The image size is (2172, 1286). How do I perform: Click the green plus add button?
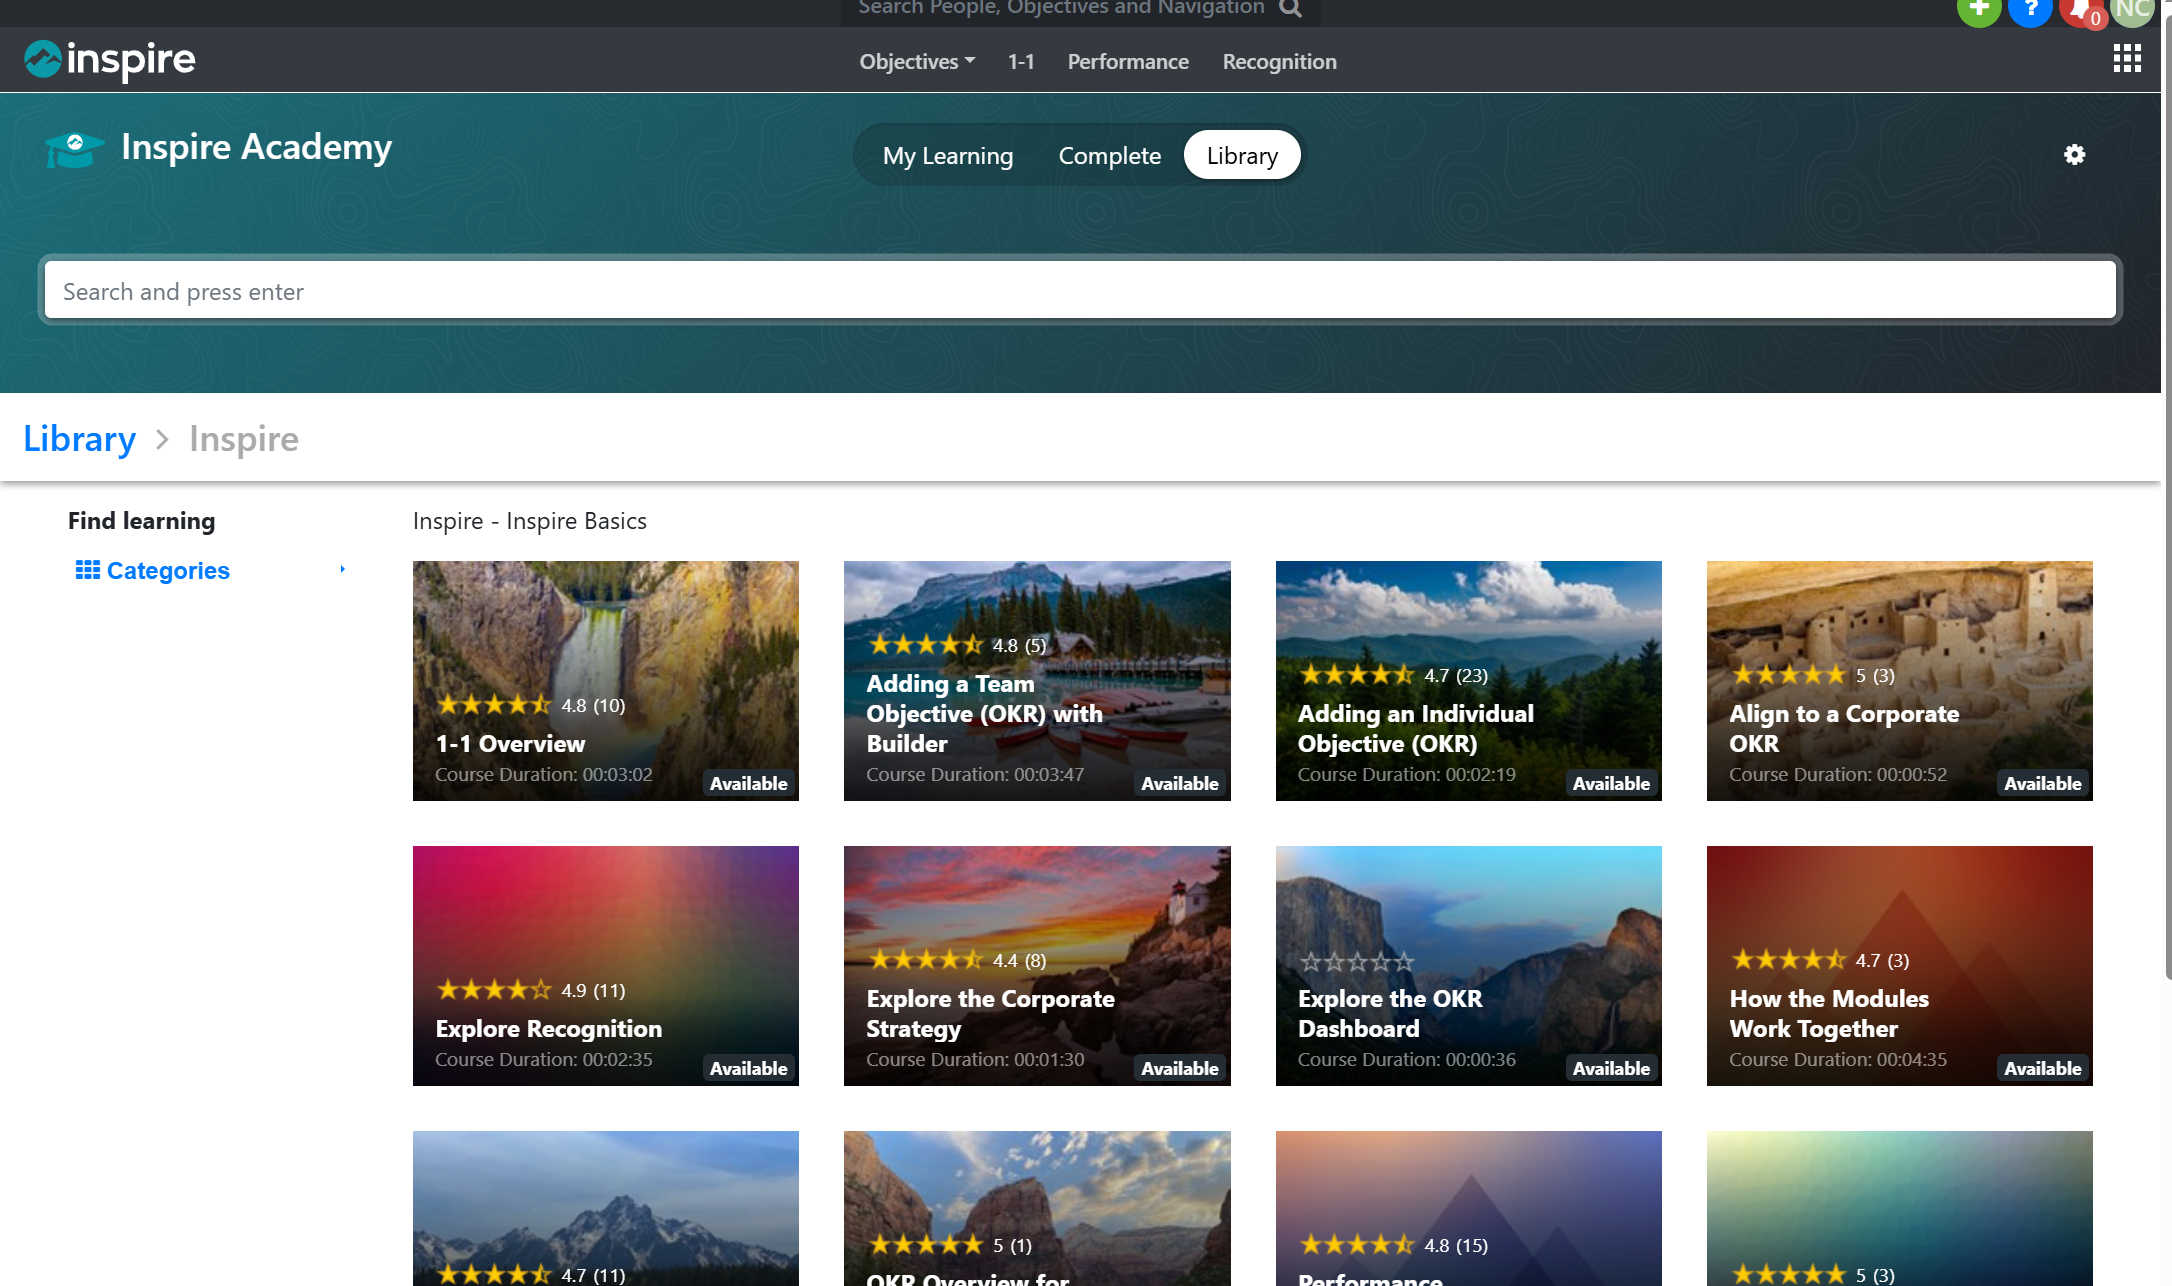(1978, 10)
